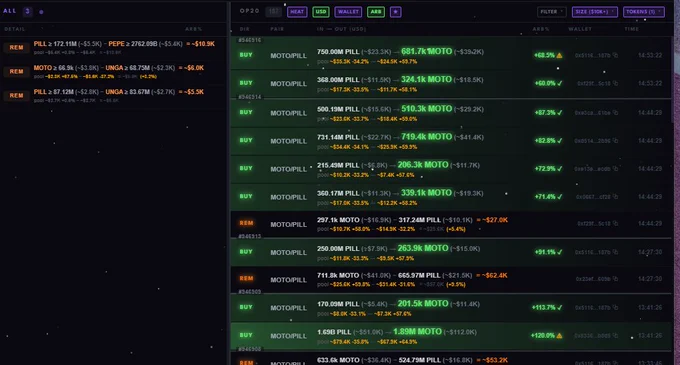Toggle the ARB column option
Image resolution: width=680 pixels, height=365 pixels.
376,12
